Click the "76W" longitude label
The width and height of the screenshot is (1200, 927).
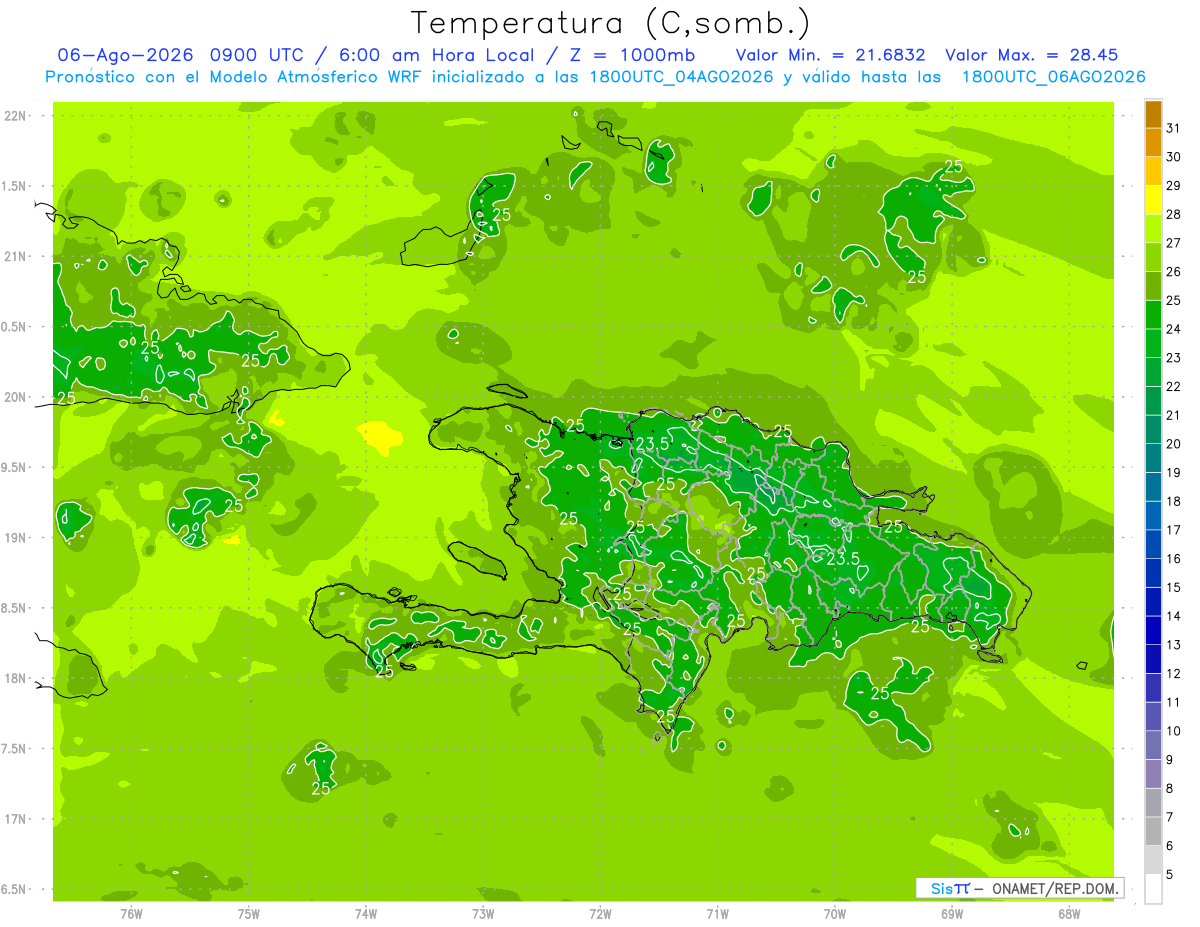click(131, 913)
